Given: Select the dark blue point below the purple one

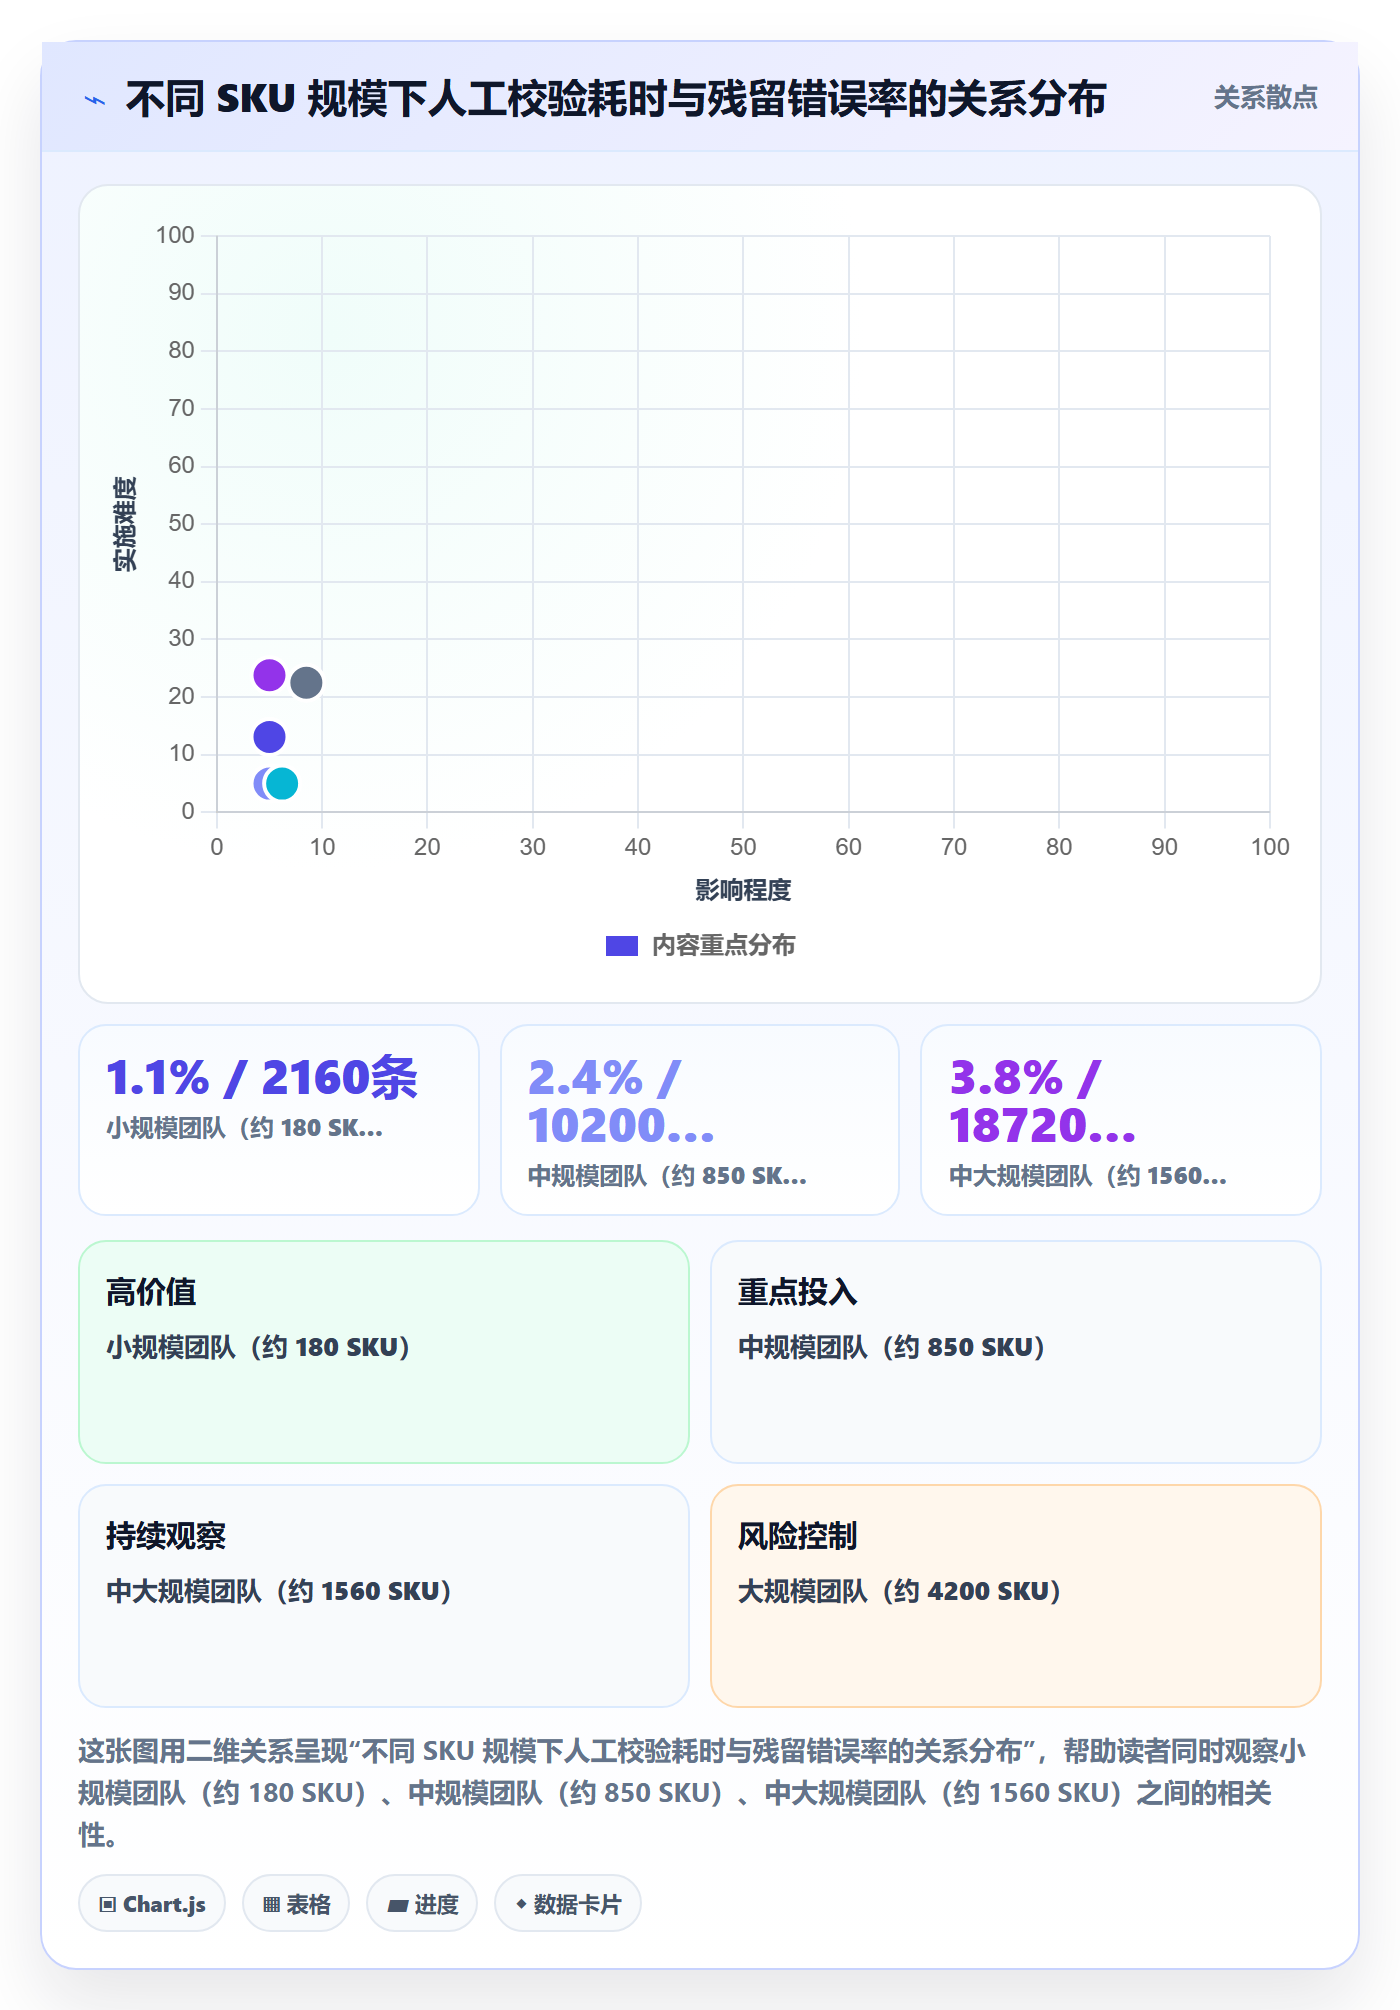Looking at the screenshot, I should point(269,737).
